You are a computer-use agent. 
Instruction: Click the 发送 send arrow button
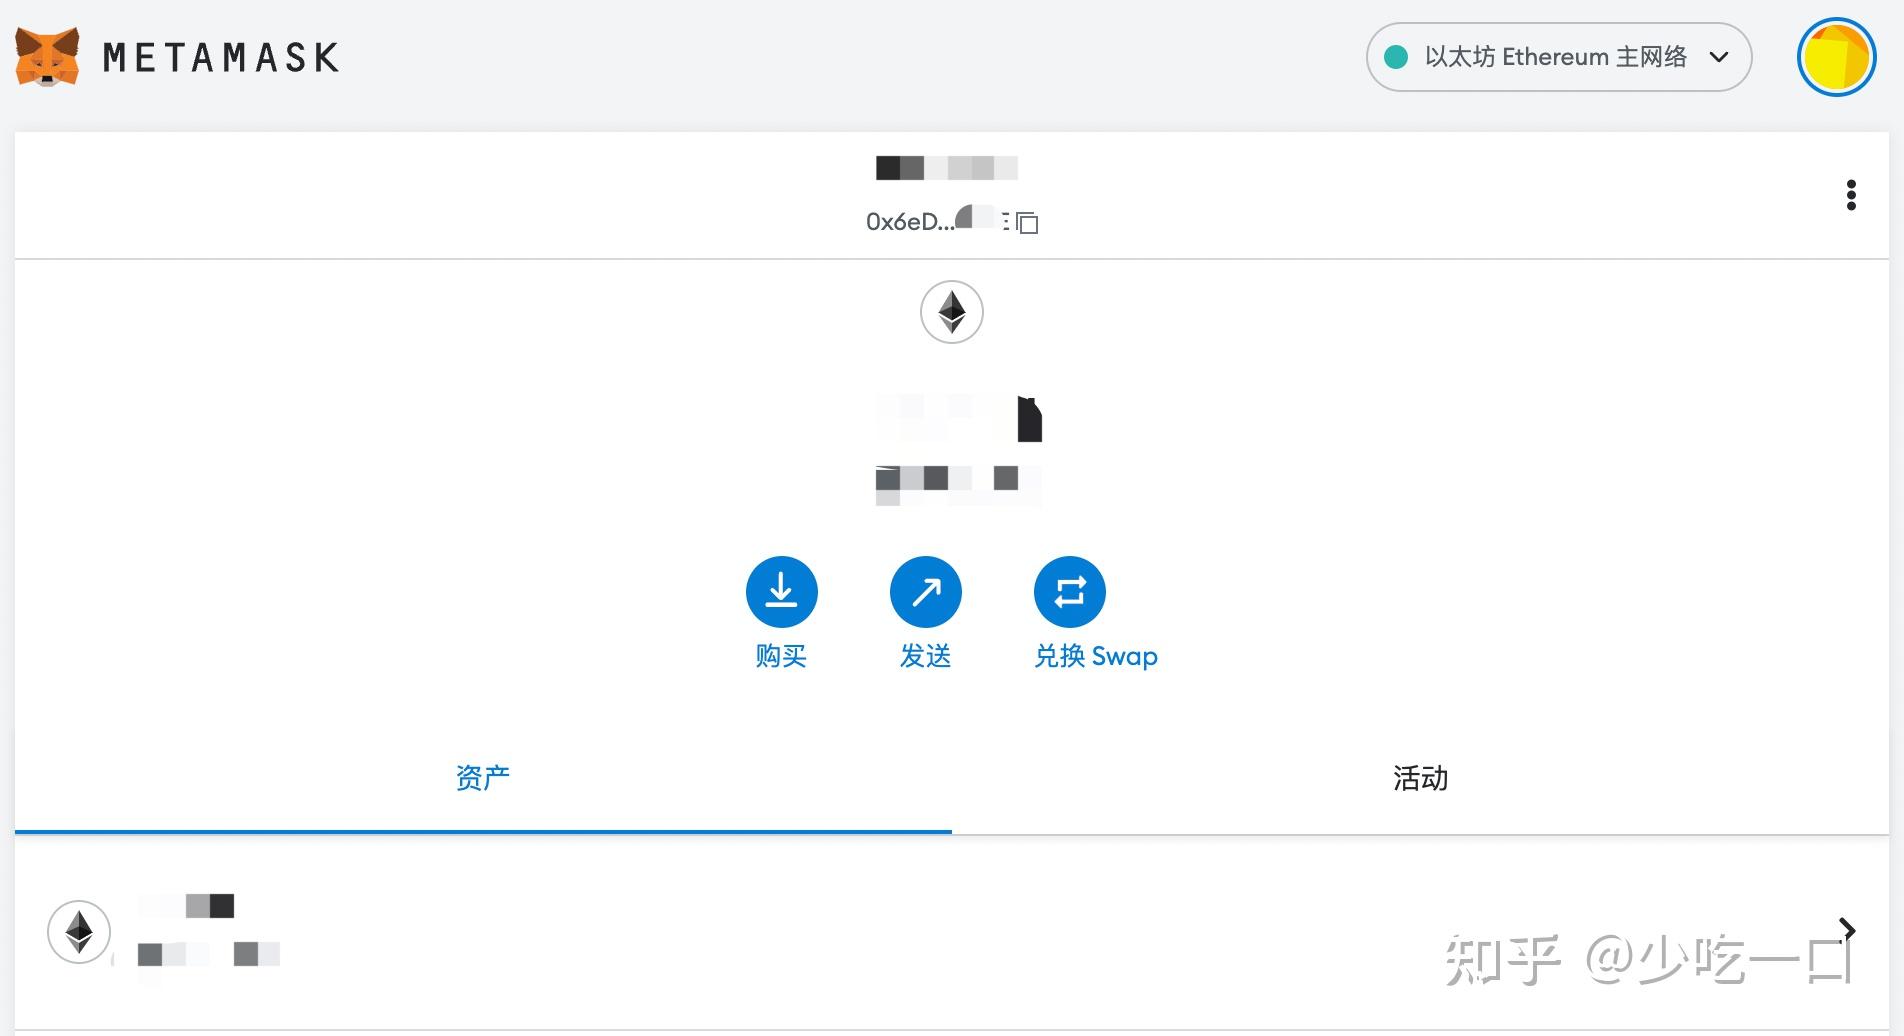(x=925, y=592)
